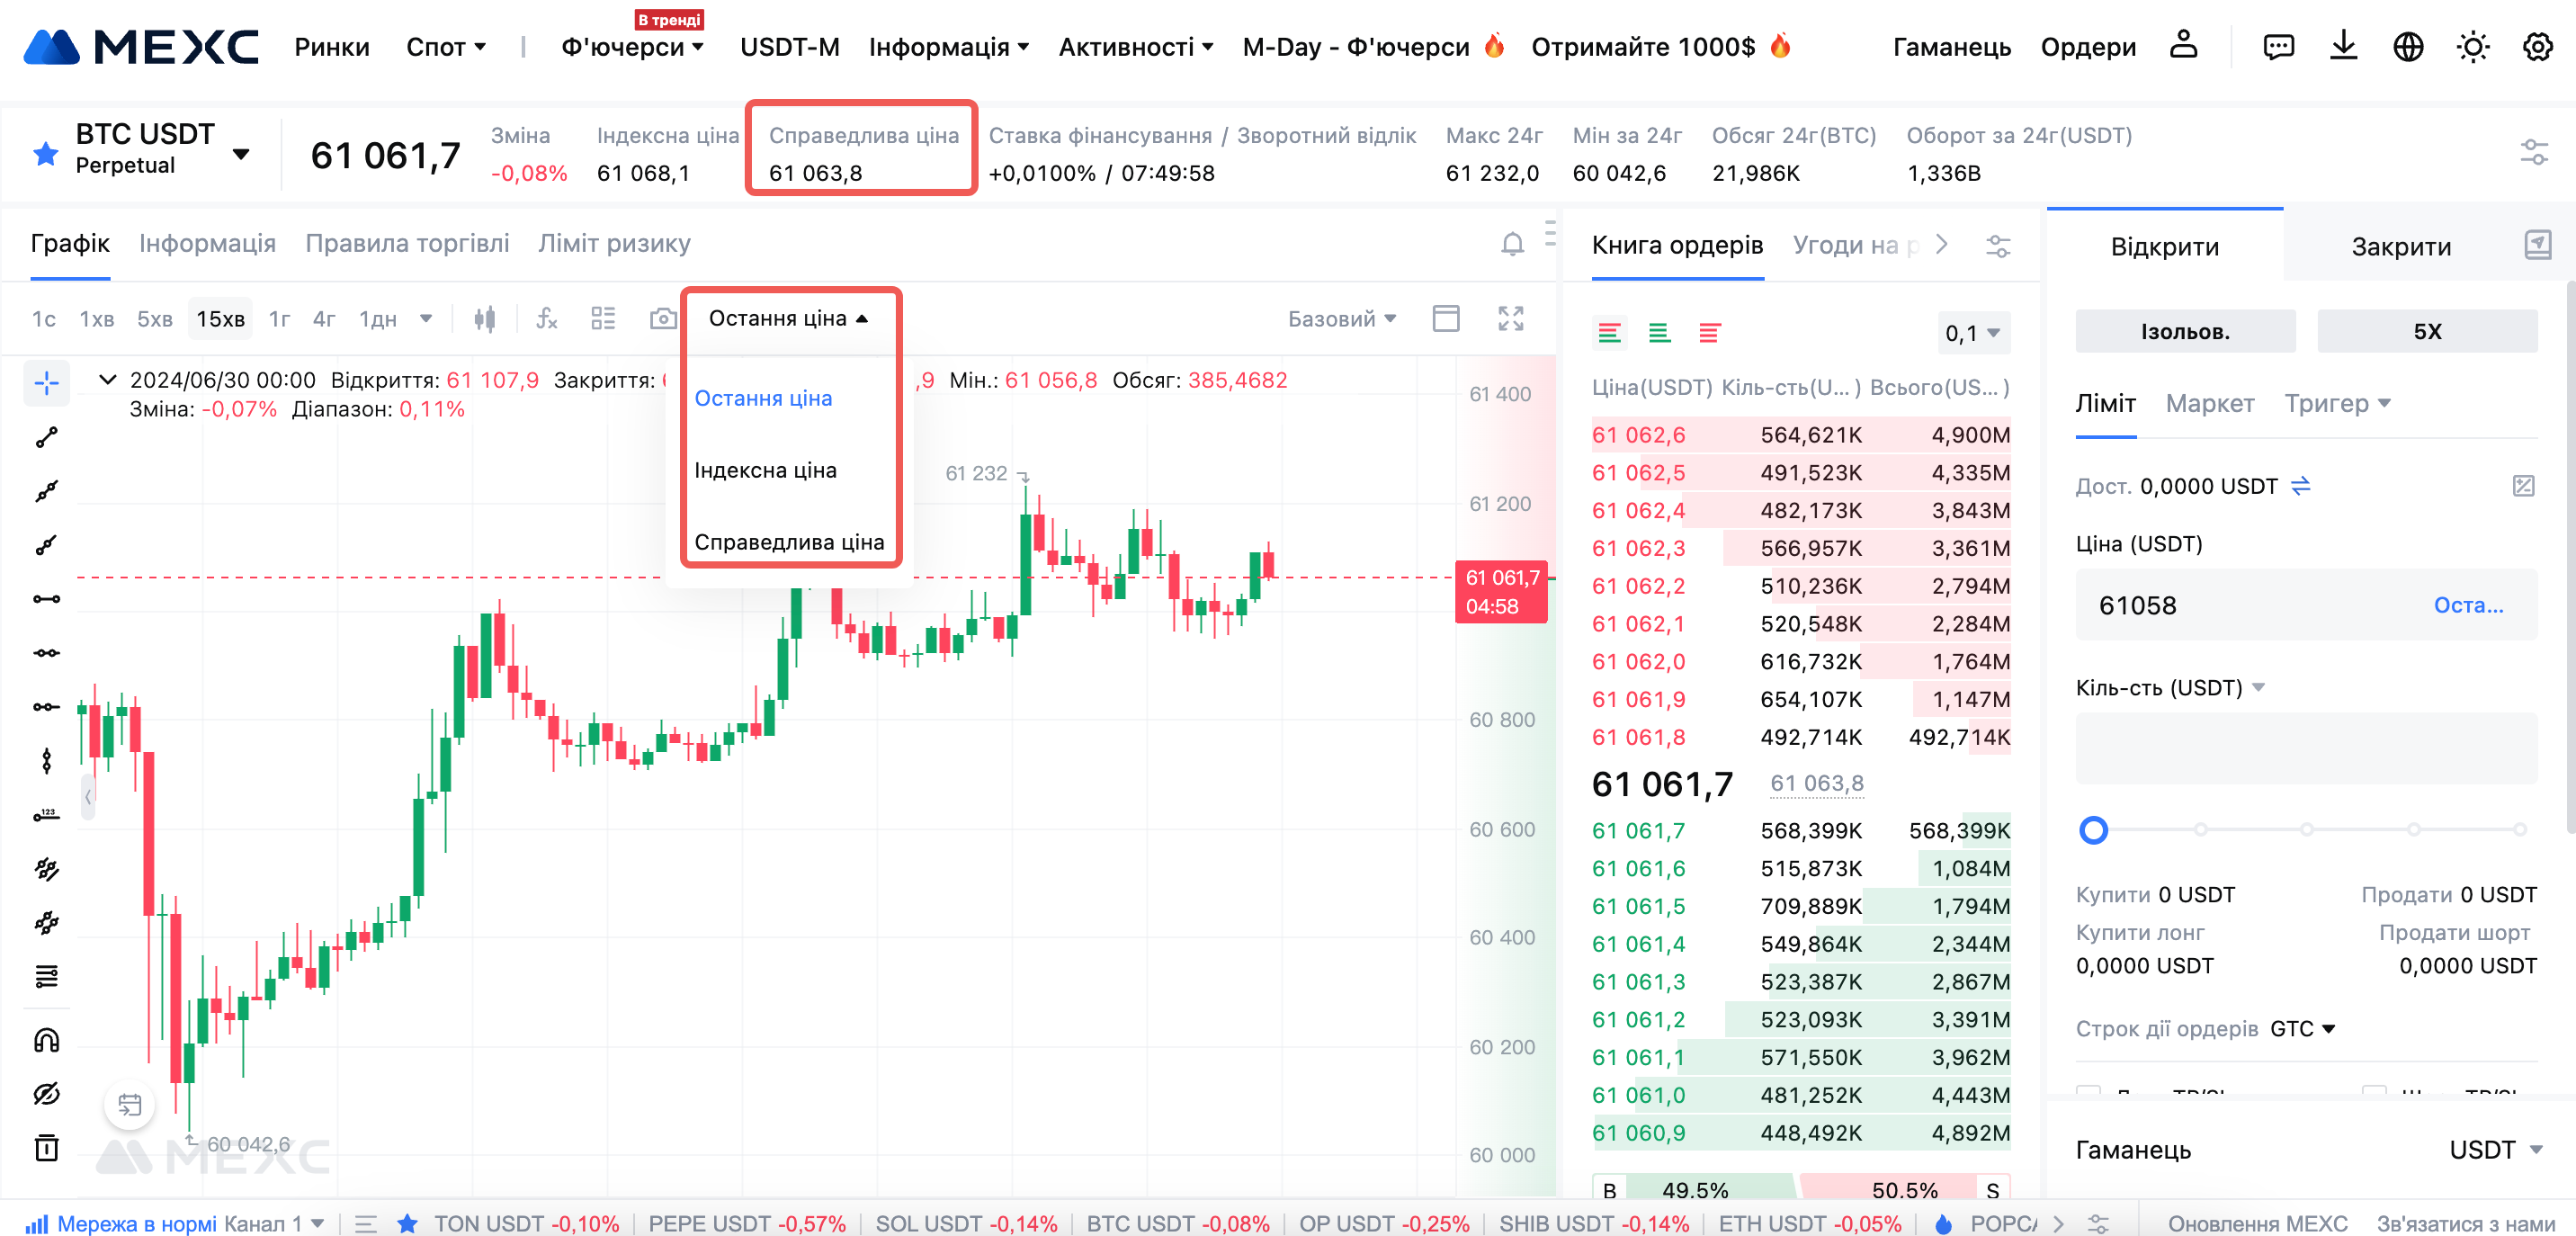Open the Активності dropdown

[x=1135, y=47]
